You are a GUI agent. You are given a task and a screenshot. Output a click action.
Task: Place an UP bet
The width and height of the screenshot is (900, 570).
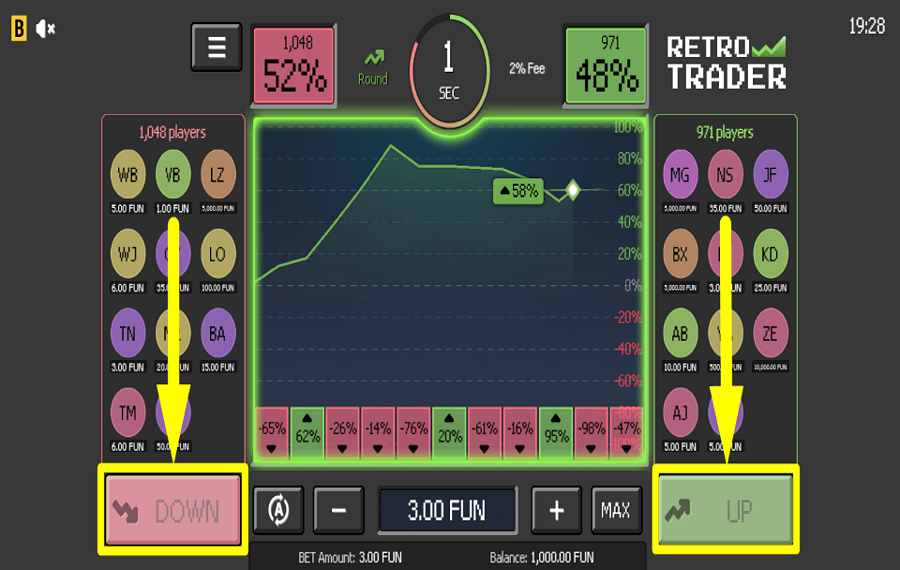[x=726, y=510]
